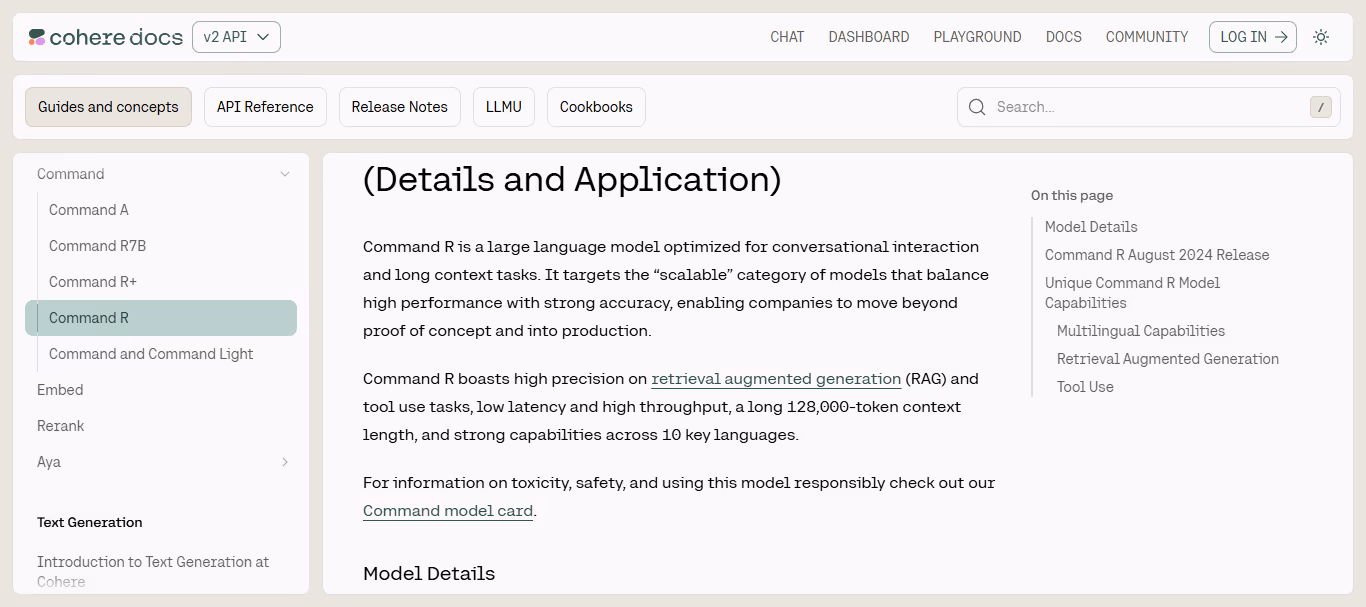This screenshot has width=1366, height=607.
Task: Click the Text Generation sidebar heading
Action: click(90, 522)
